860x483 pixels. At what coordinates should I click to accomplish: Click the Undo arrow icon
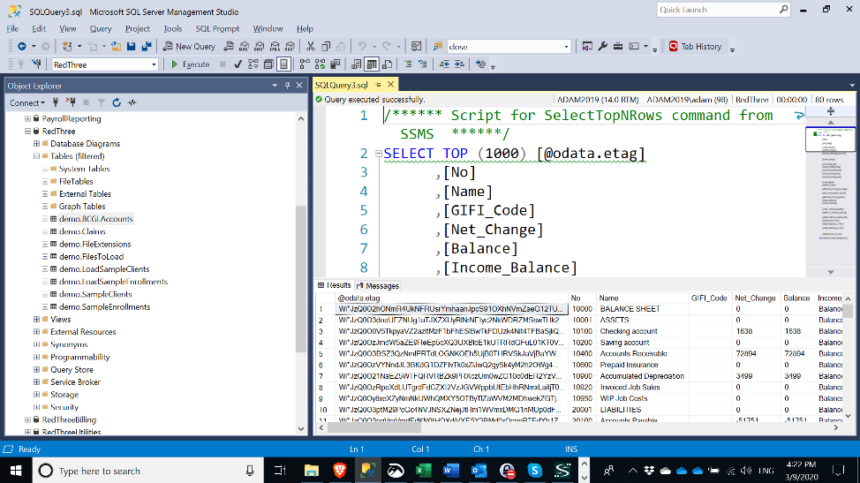click(362, 47)
